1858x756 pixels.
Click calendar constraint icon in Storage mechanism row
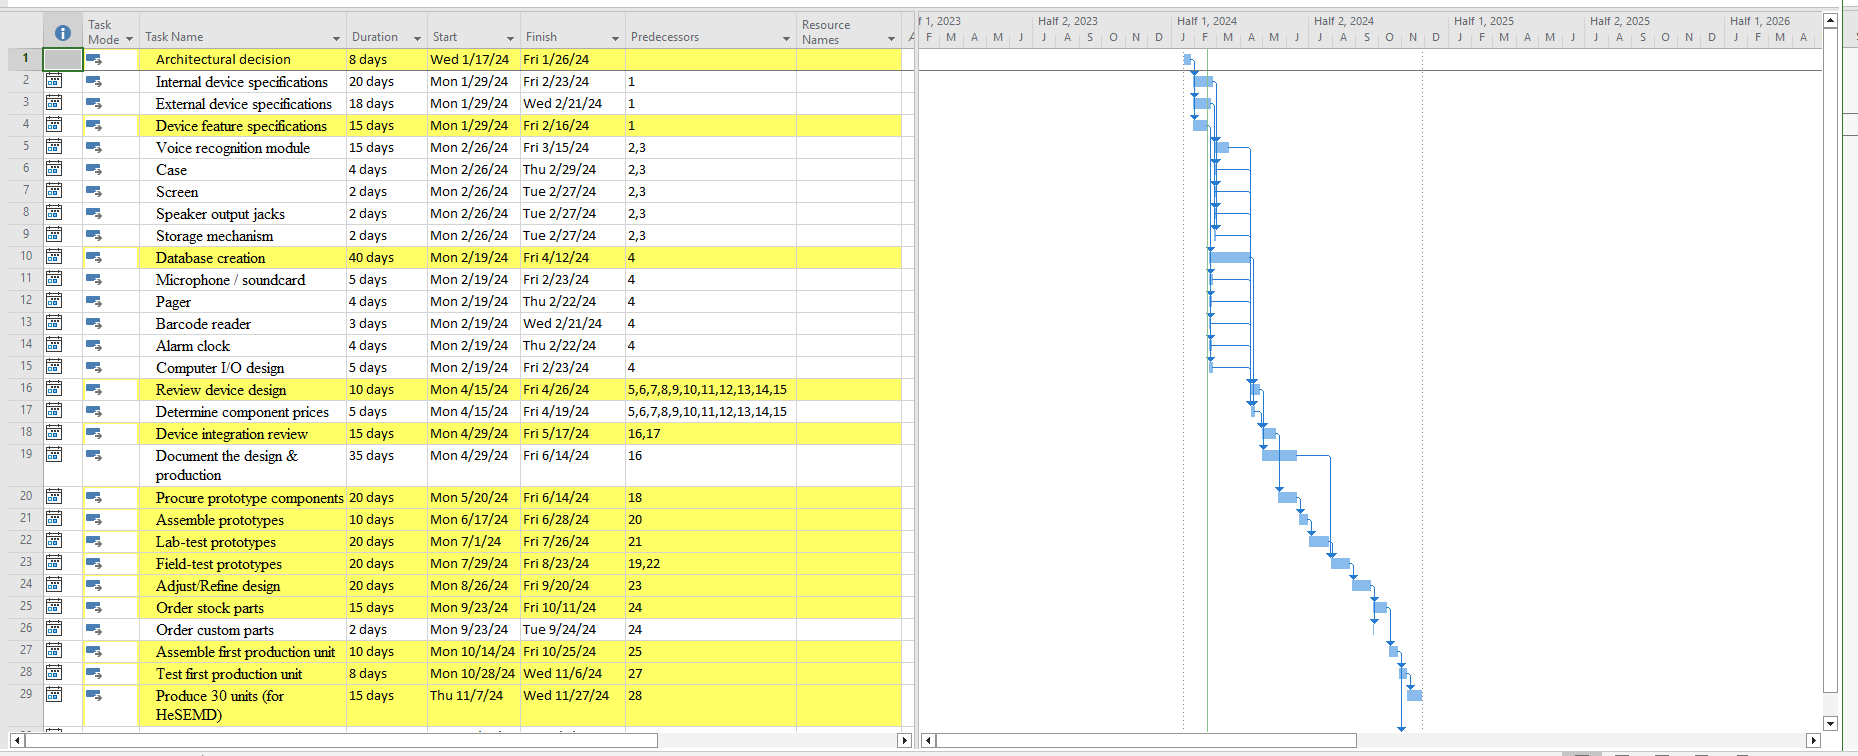click(x=54, y=235)
